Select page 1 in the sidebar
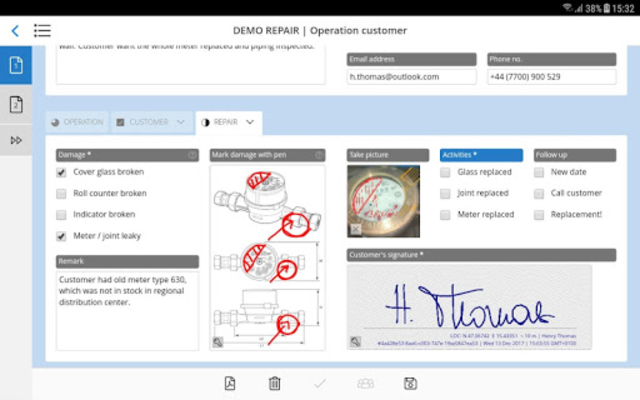This screenshot has height=400, width=640. click(x=16, y=65)
